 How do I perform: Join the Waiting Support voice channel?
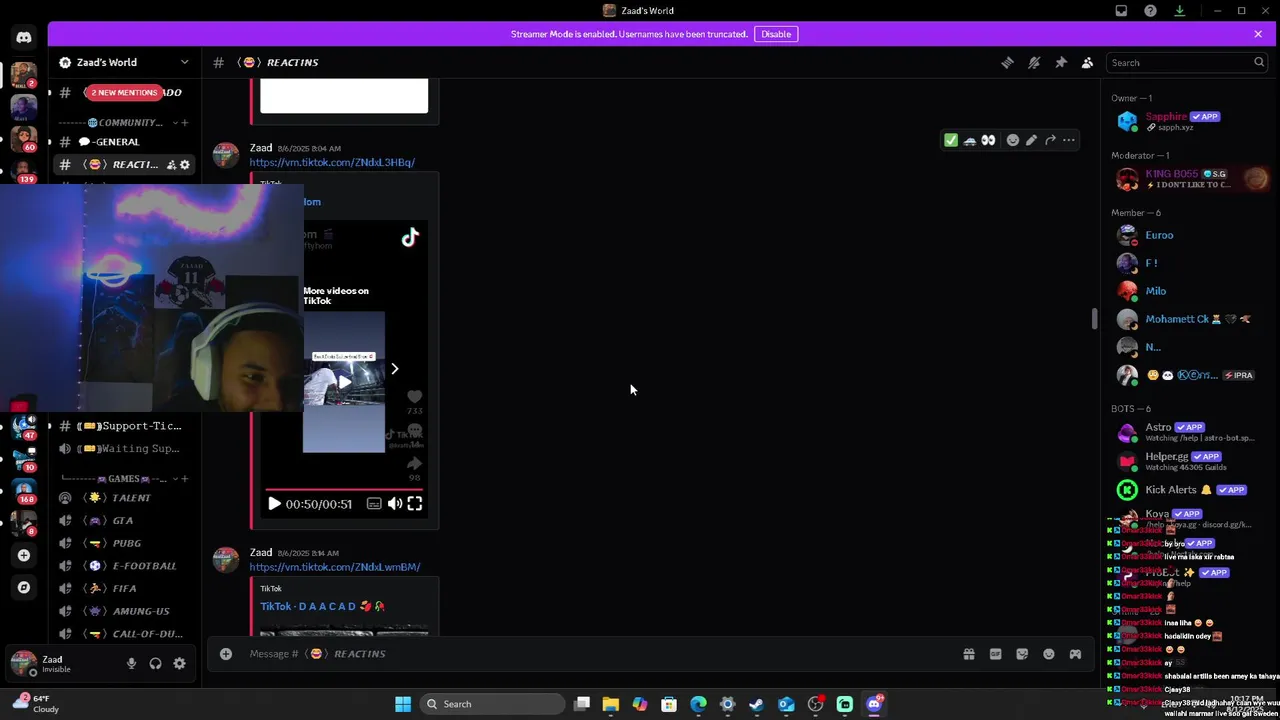(124, 449)
